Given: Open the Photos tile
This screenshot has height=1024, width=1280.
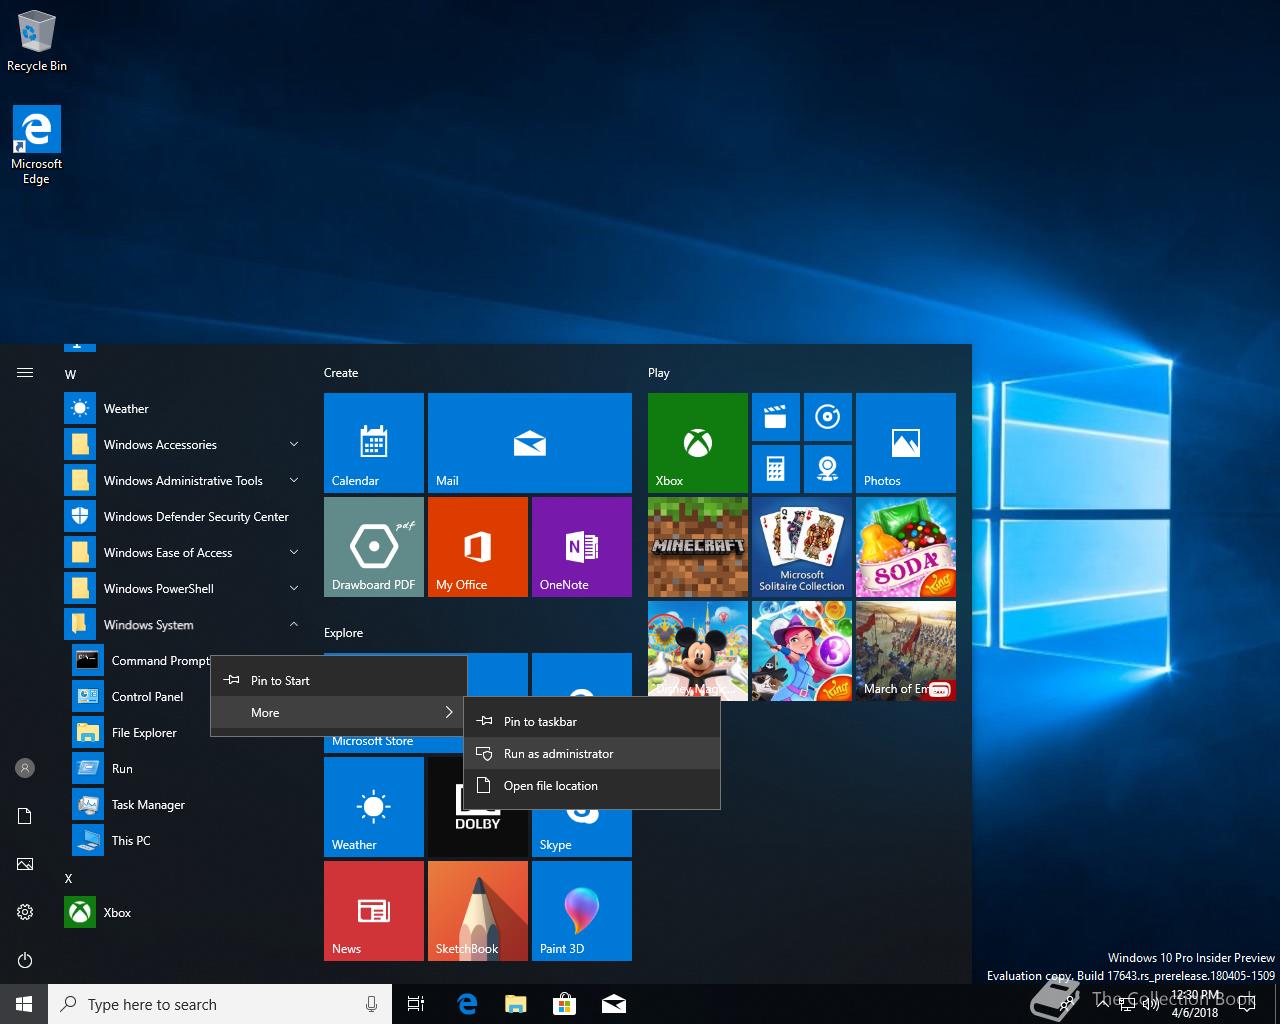Looking at the screenshot, I should coord(906,443).
